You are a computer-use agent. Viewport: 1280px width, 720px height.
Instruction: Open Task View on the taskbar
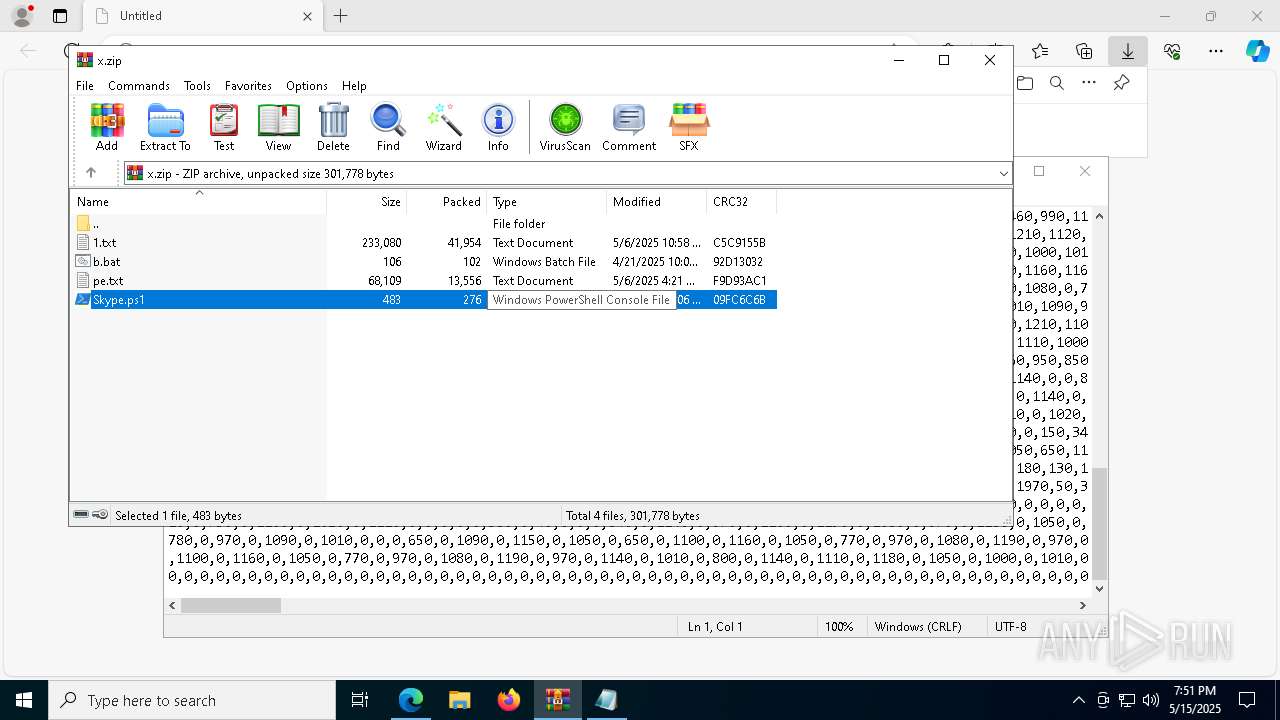[360, 700]
